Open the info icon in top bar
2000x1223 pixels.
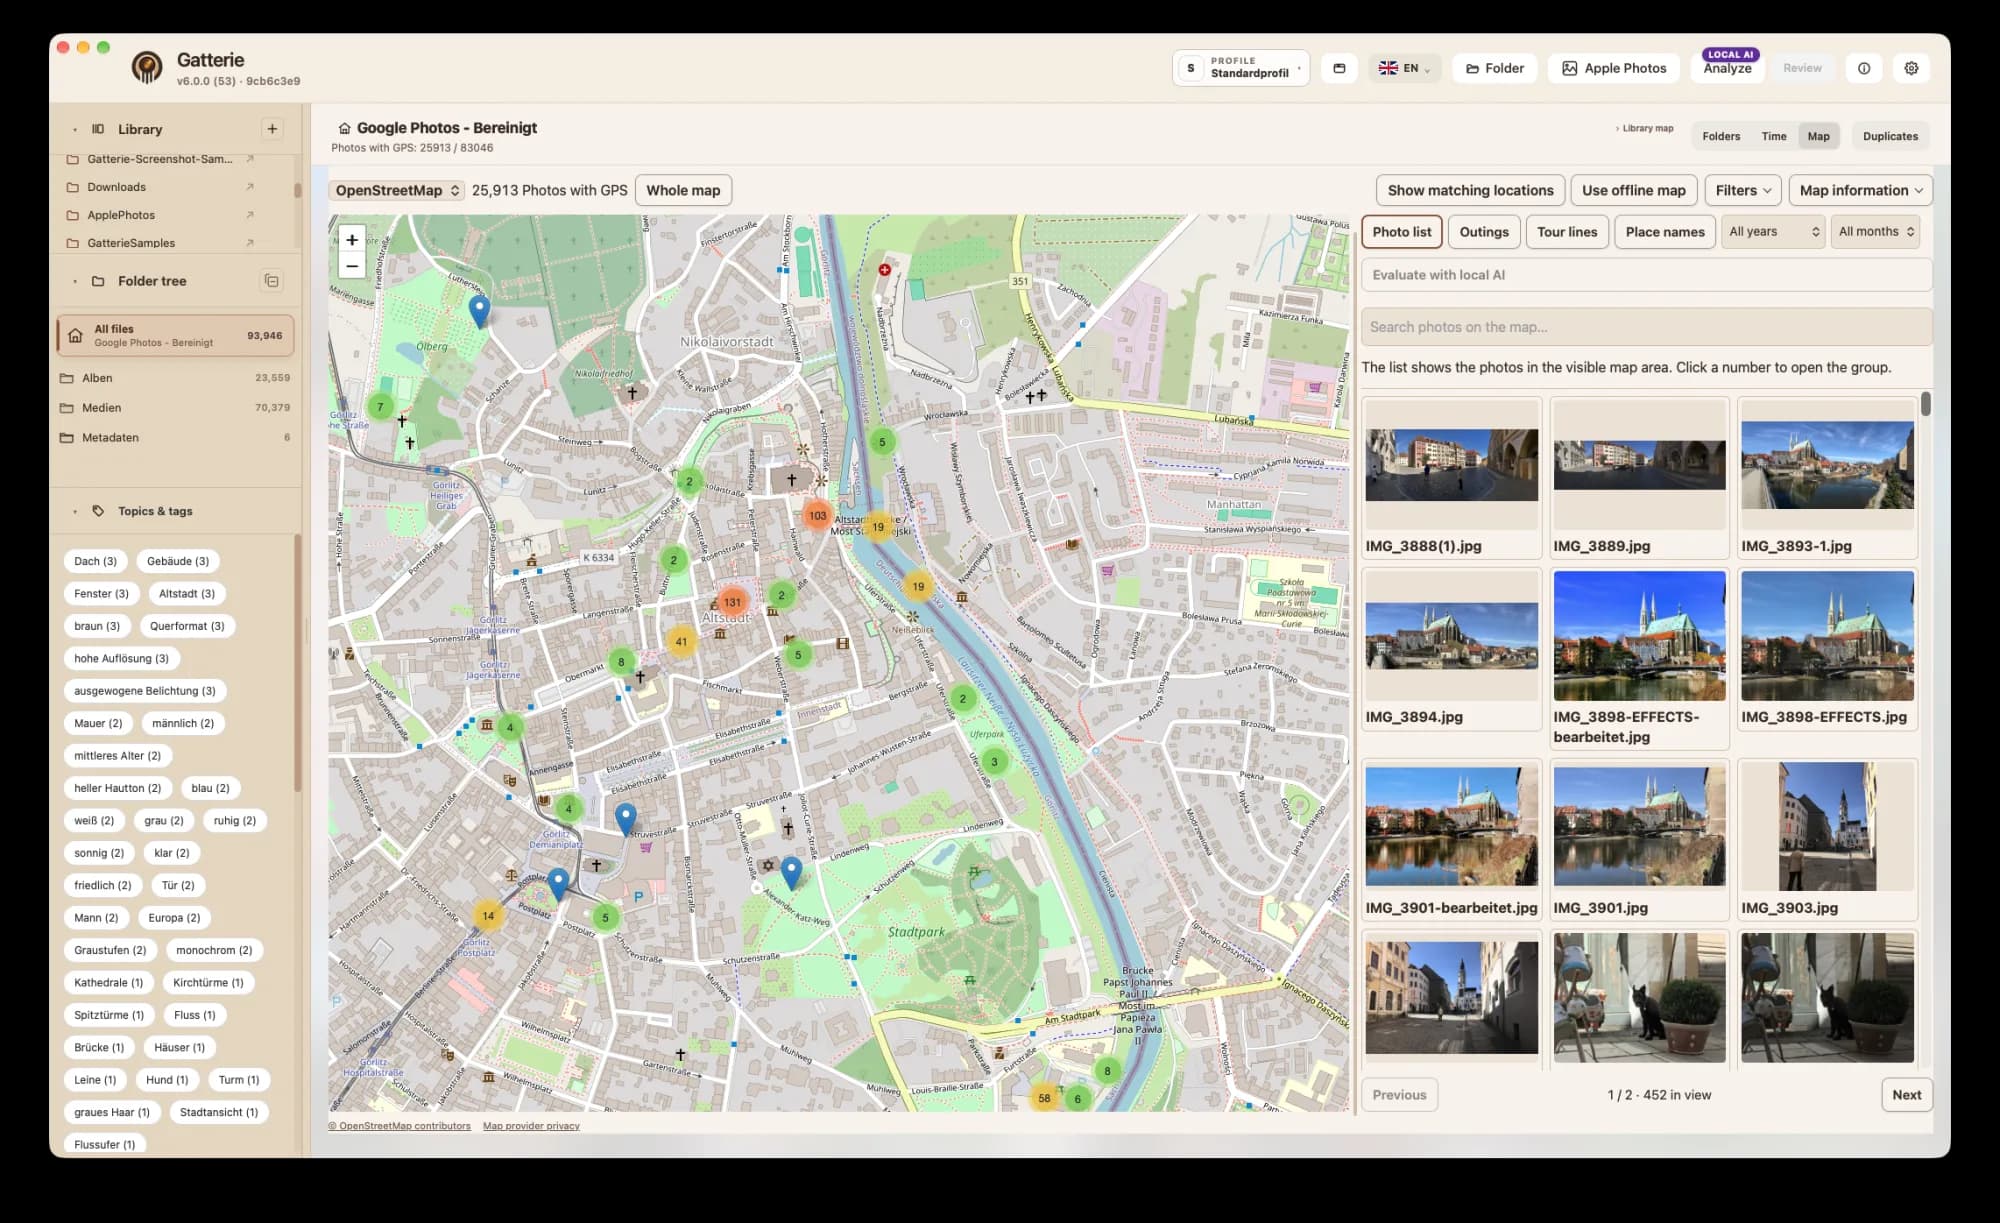(x=1864, y=68)
